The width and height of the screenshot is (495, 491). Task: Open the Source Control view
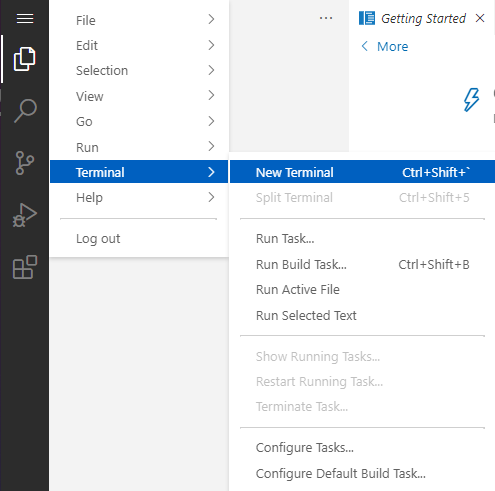[x=25, y=163]
